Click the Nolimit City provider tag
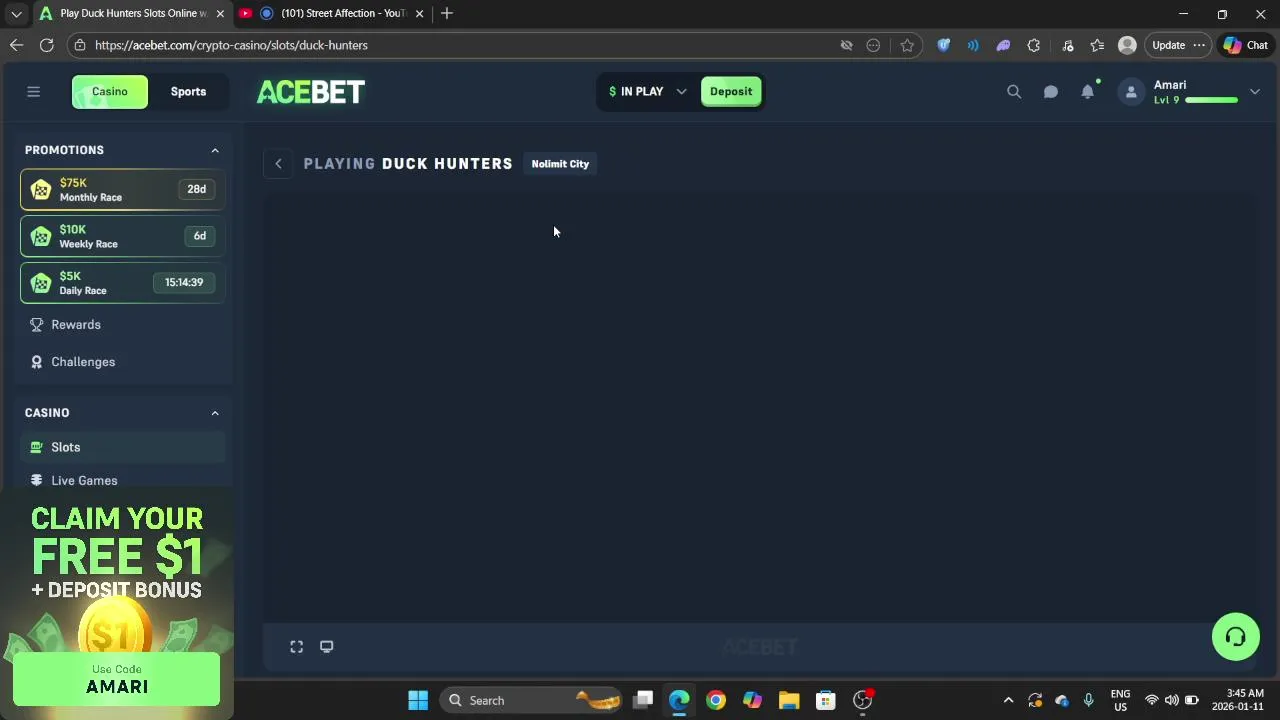The width and height of the screenshot is (1280, 720). 560,164
